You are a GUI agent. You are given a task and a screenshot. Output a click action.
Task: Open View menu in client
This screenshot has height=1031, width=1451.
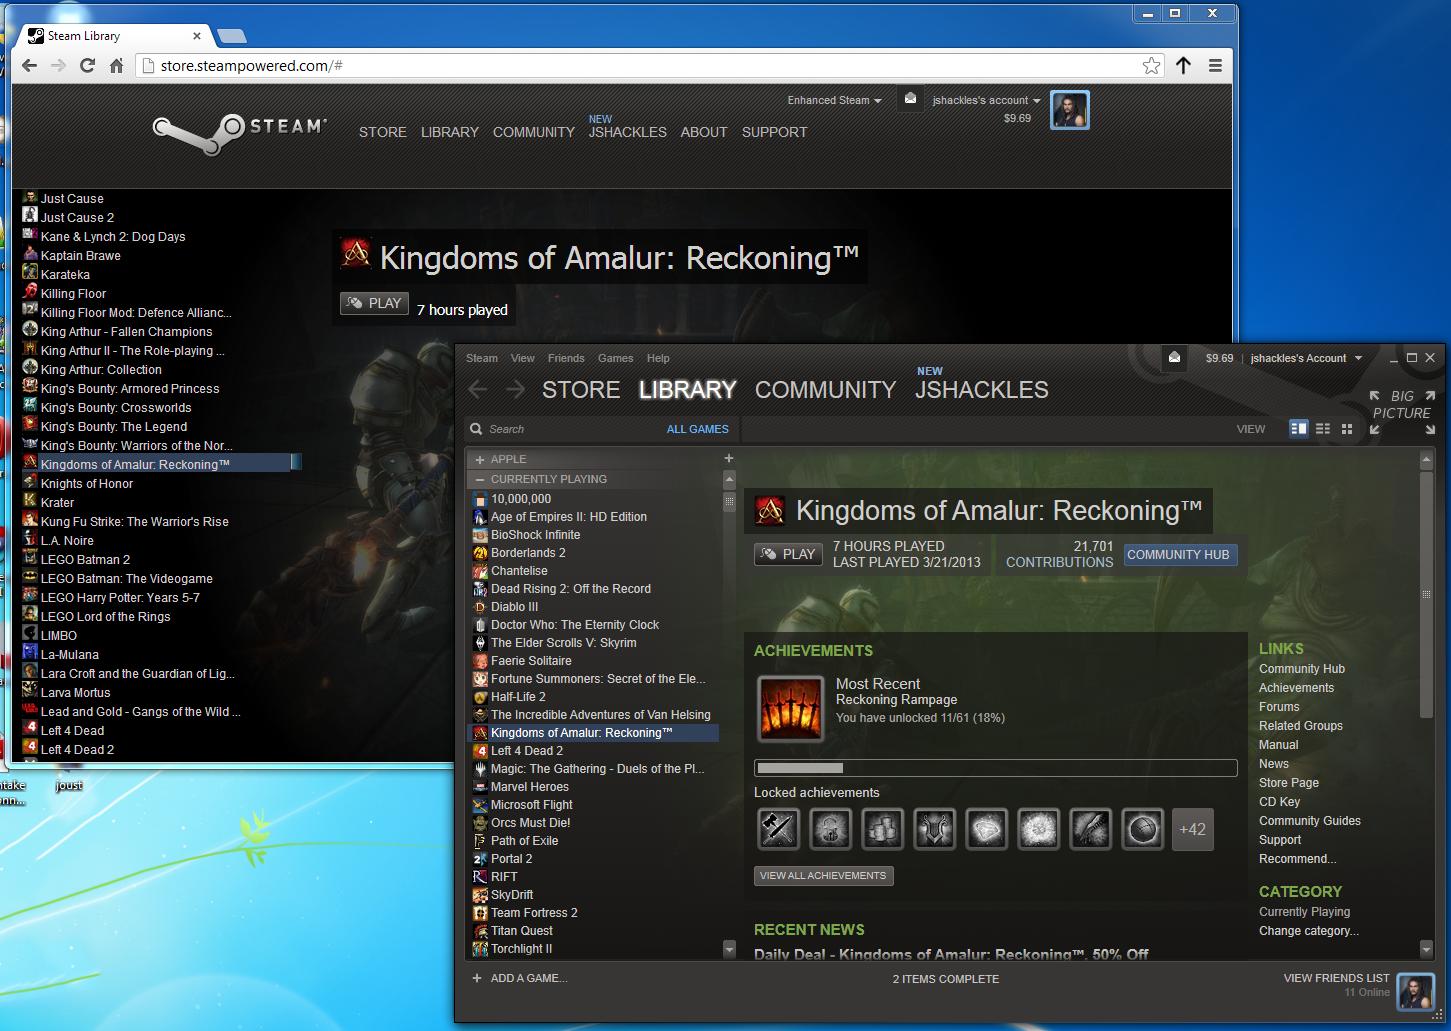coord(523,358)
